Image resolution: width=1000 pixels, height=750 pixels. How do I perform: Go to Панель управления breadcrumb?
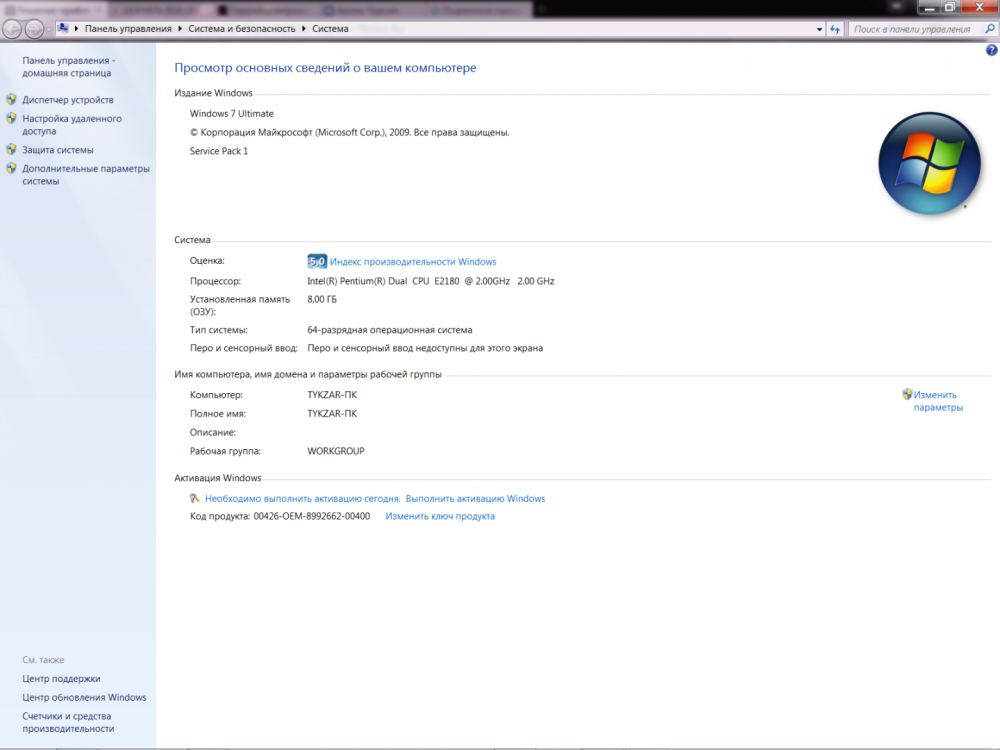click(128, 29)
